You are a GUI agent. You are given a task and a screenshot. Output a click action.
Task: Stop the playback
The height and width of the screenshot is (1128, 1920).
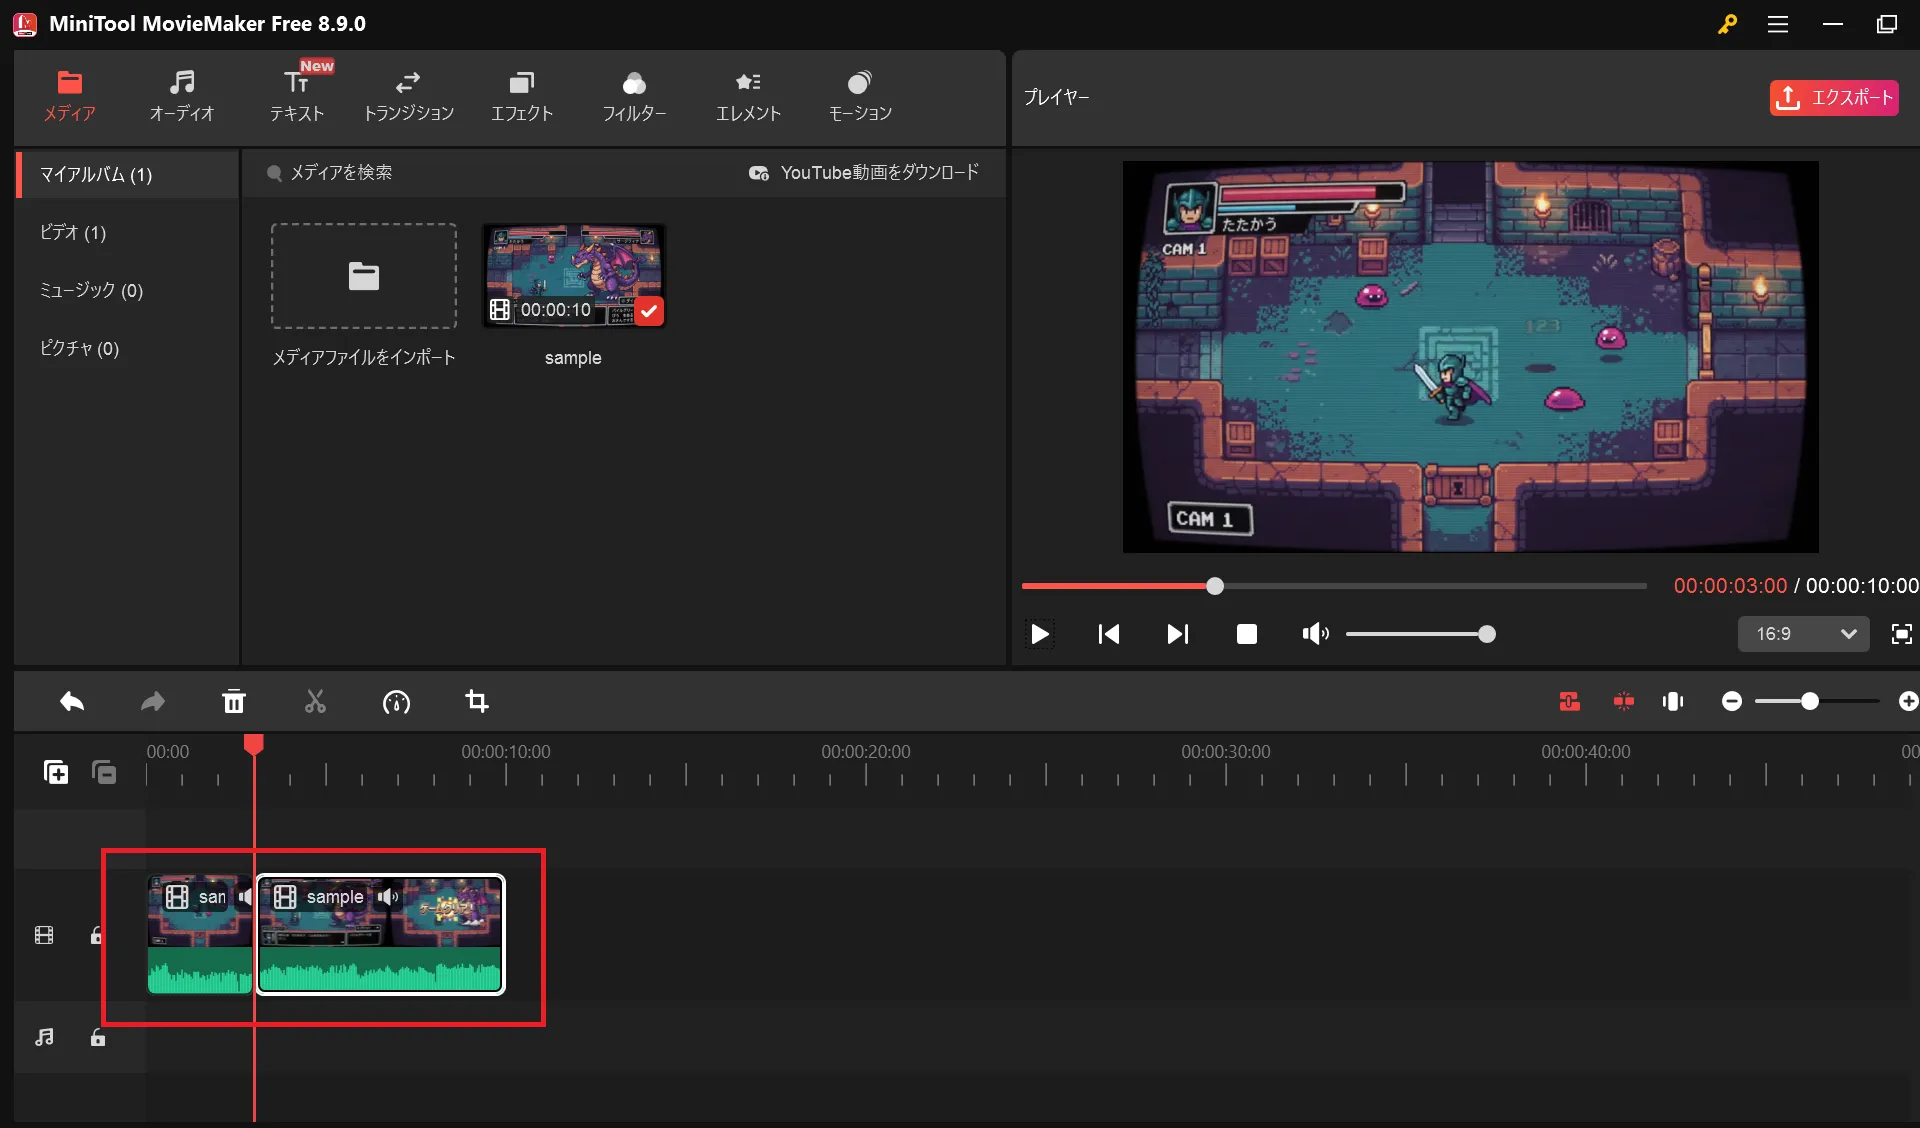pos(1246,634)
